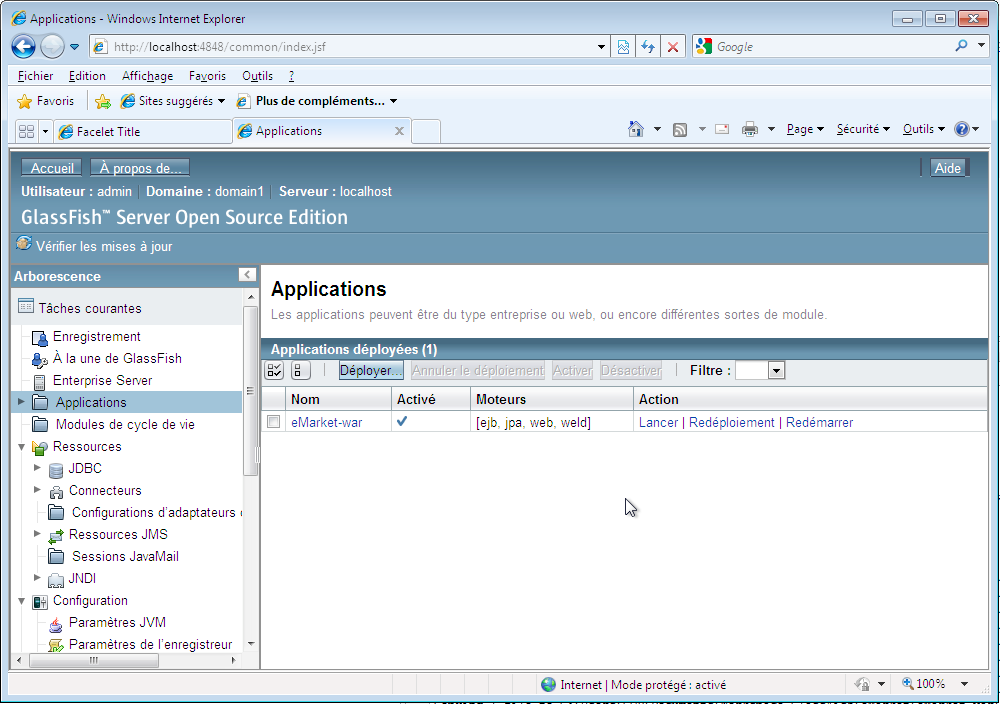
Task: Expand the JDBC tree node
Action: [37, 467]
